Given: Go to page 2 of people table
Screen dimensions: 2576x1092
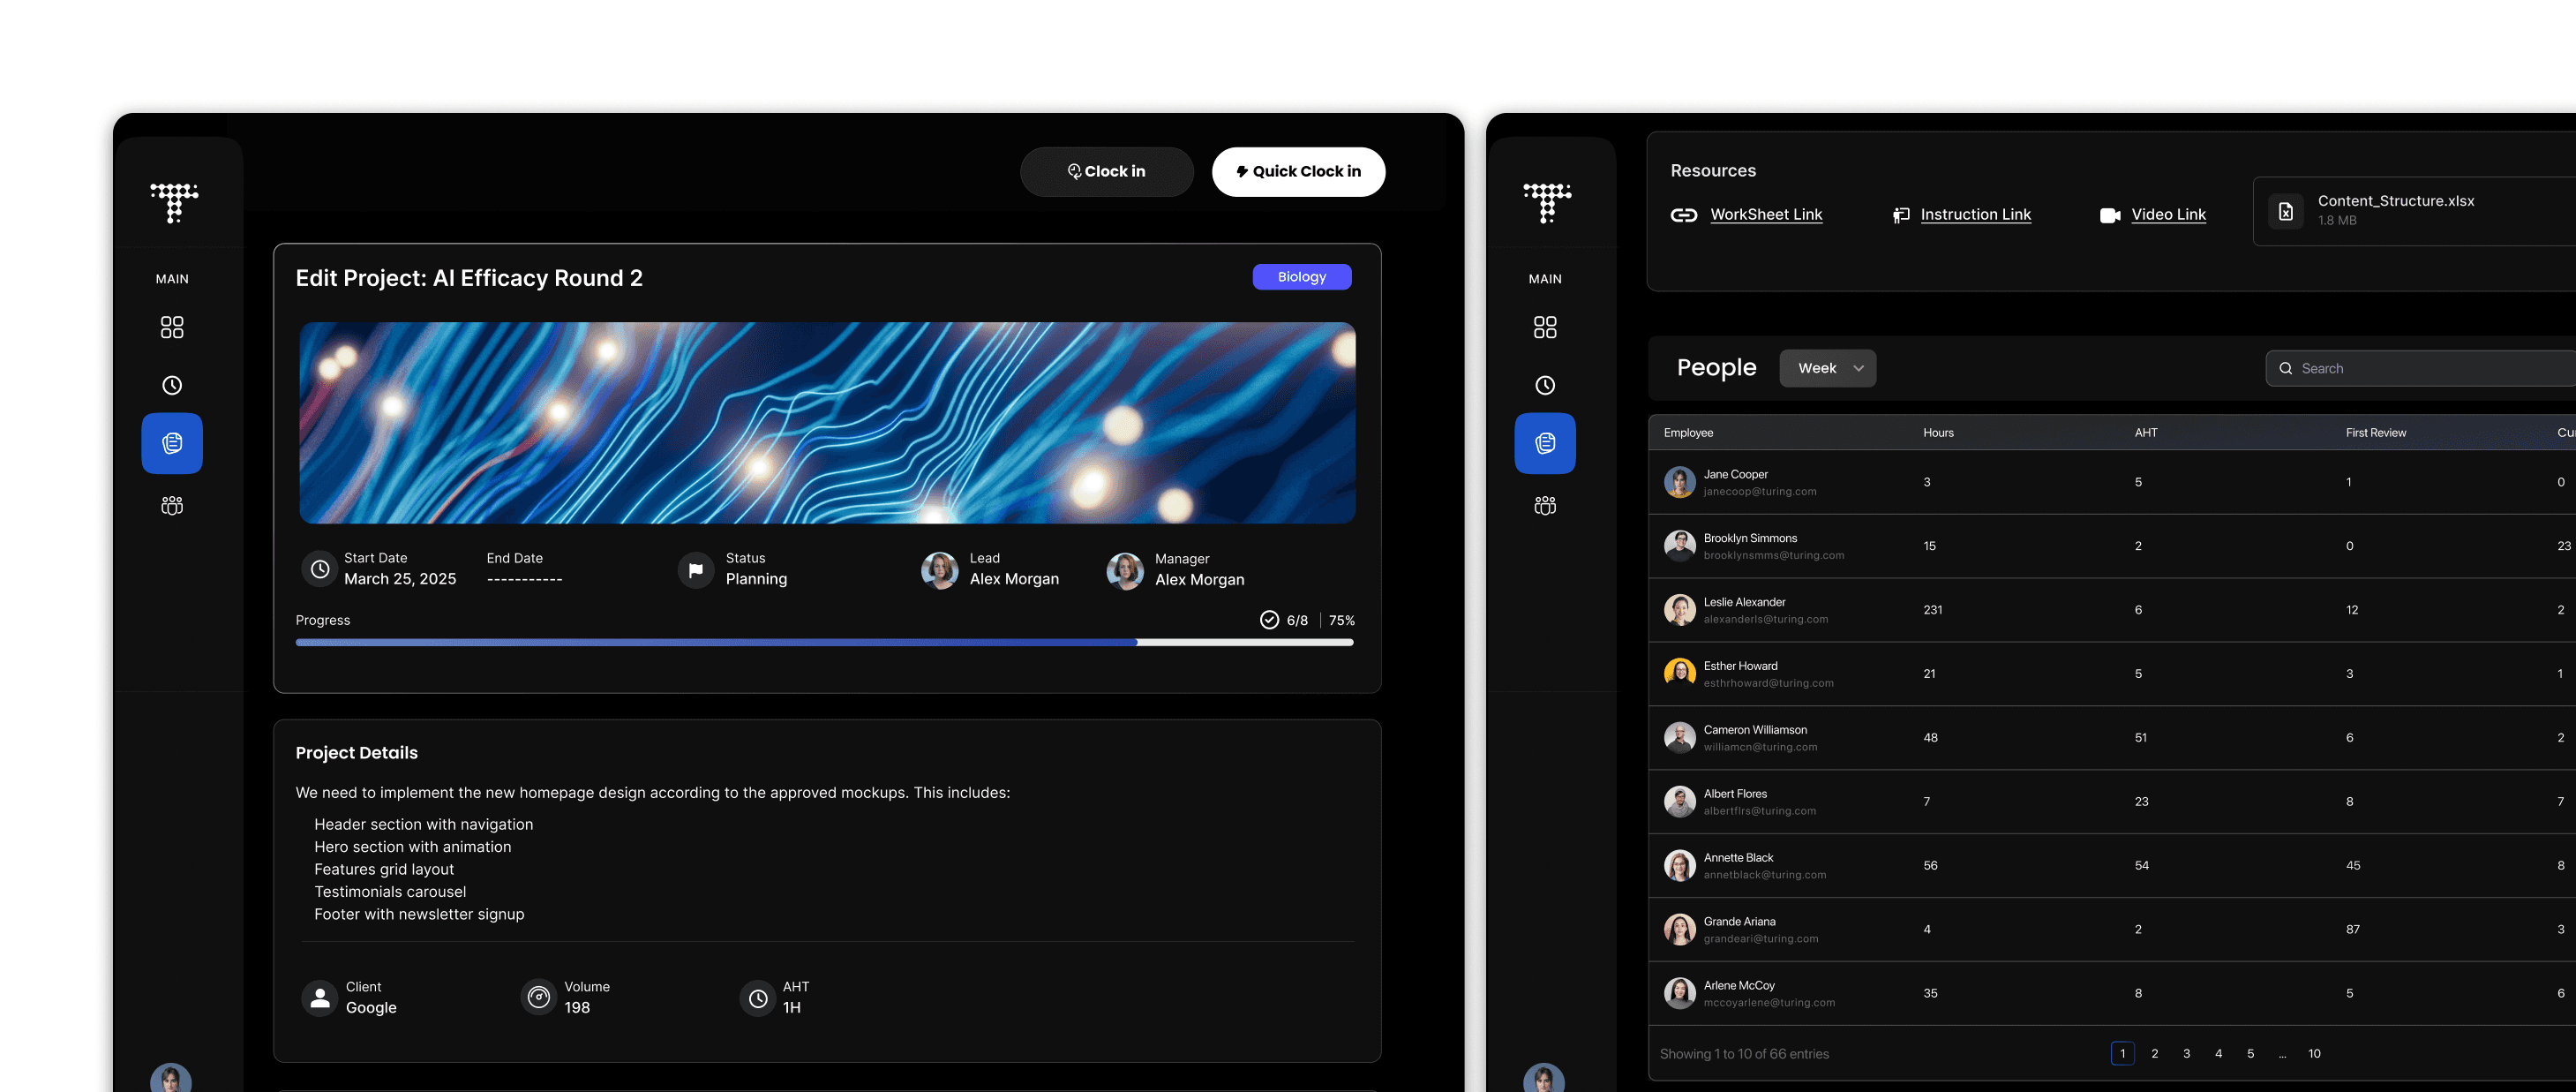Looking at the screenshot, I should pyautogui.click(x=2154, y=1053).
